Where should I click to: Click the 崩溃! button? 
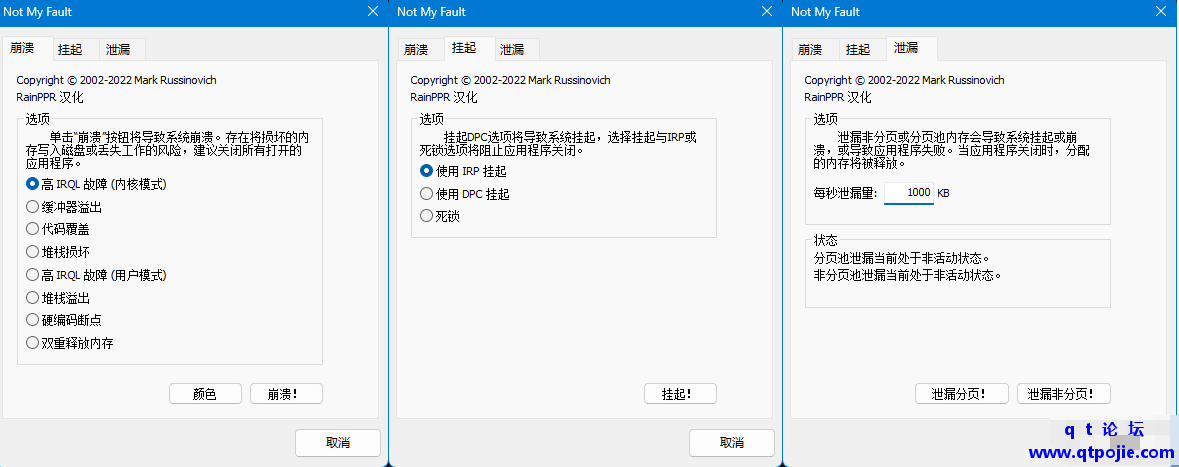(x=286, y=393)
